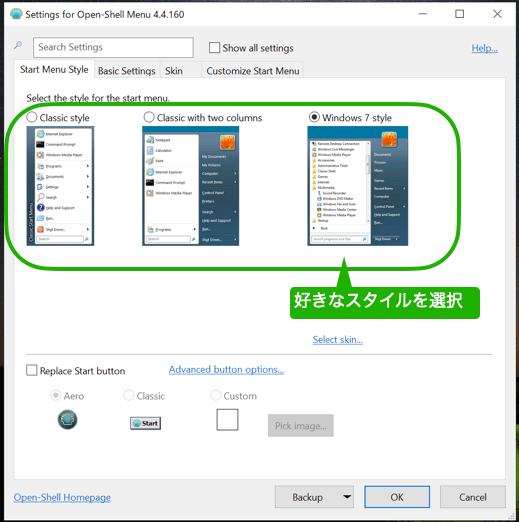Click into the Search Settings field
This screenshot has height=522, width=519.
(x=113, y=47)
